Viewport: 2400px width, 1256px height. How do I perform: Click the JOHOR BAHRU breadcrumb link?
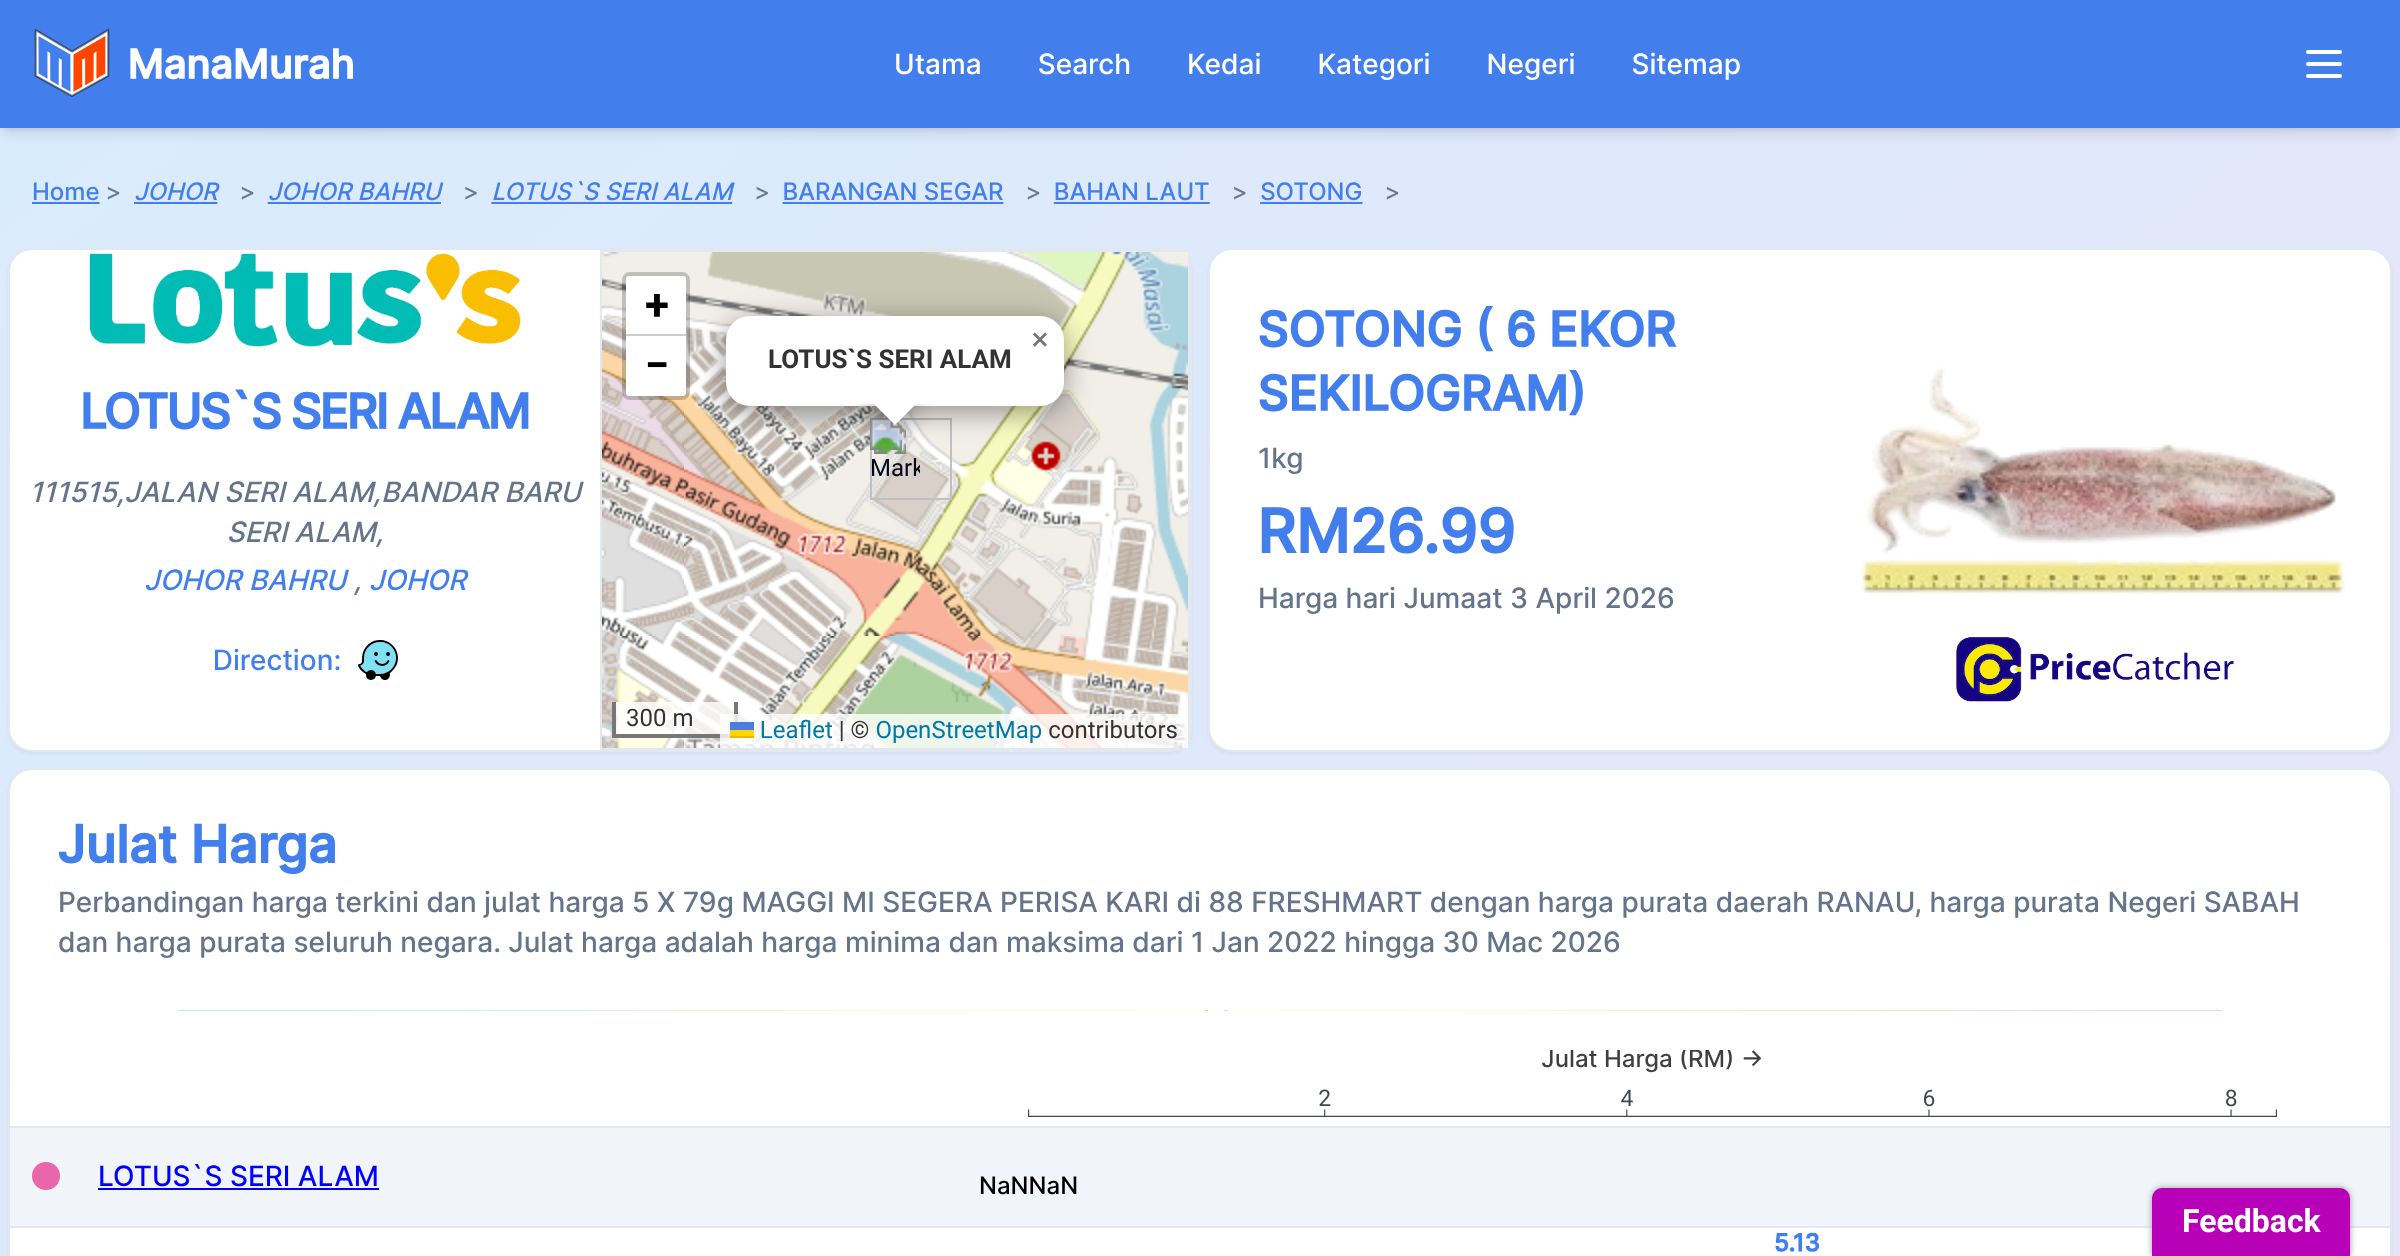point(355,191)
